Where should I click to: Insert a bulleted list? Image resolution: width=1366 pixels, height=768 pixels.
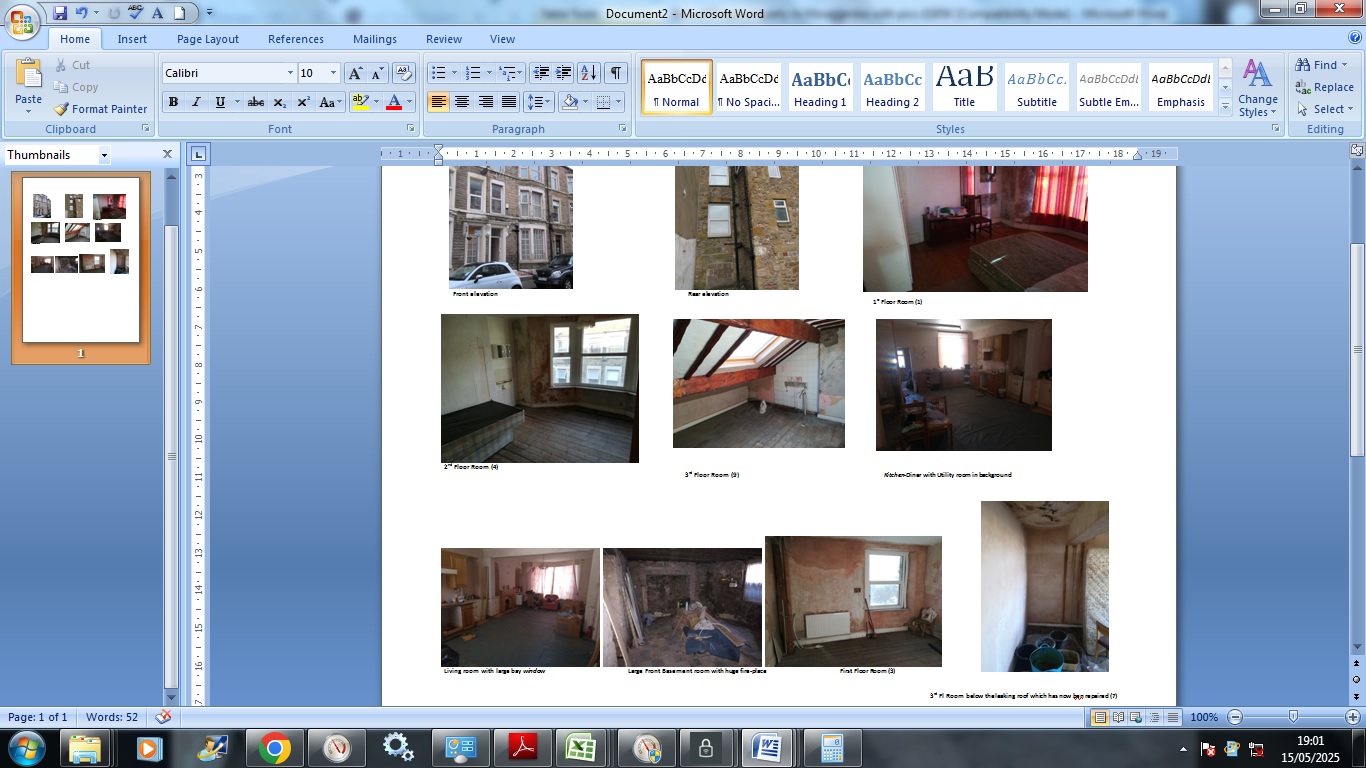click(x=437, y=73)
